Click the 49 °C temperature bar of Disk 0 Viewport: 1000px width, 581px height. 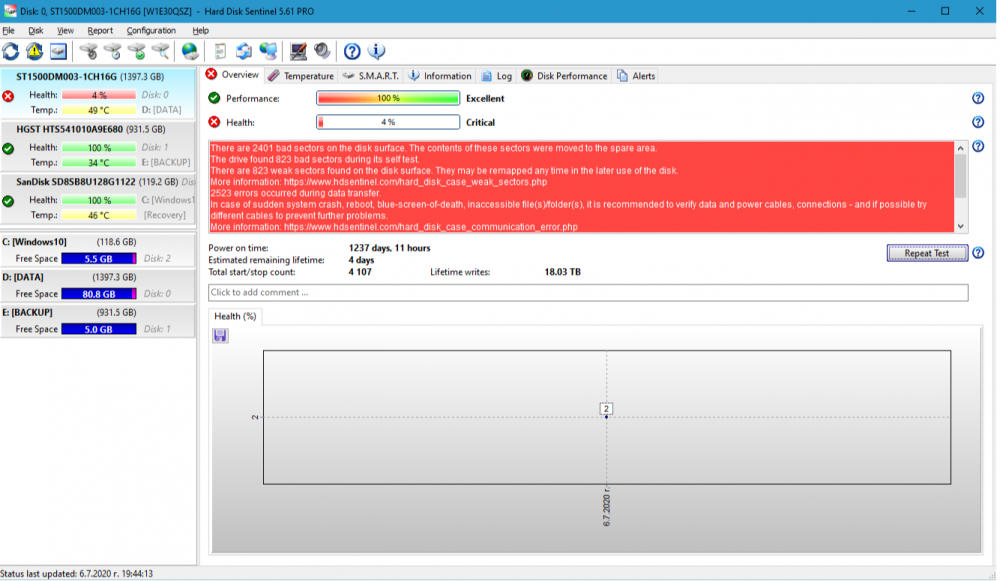pos(99,110)
